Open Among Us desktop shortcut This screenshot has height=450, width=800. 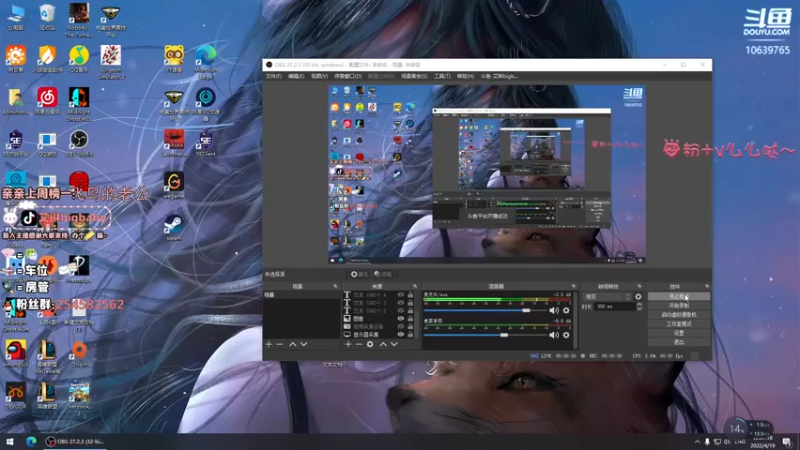(16, 354)
